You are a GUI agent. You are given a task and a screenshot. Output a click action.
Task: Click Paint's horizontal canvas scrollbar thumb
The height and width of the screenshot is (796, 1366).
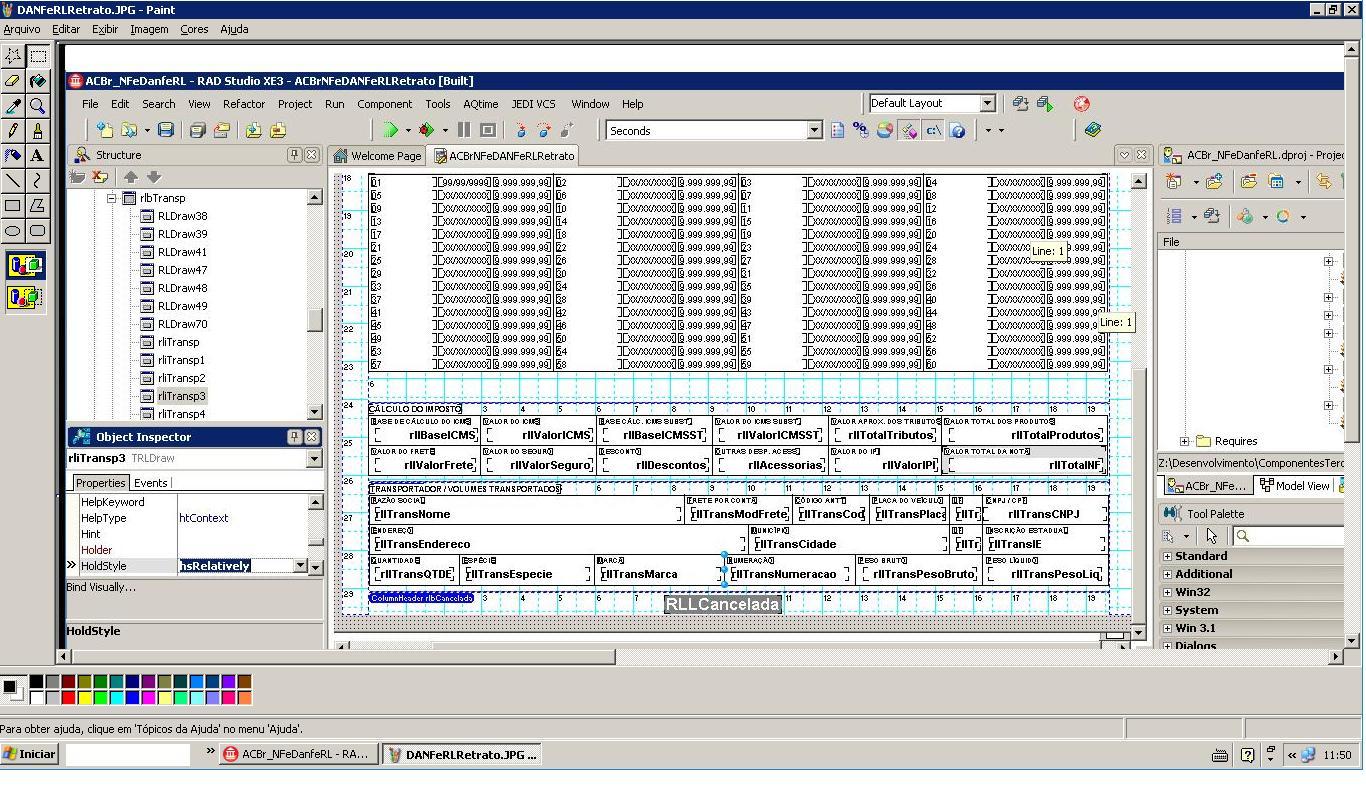pos(345,656)
